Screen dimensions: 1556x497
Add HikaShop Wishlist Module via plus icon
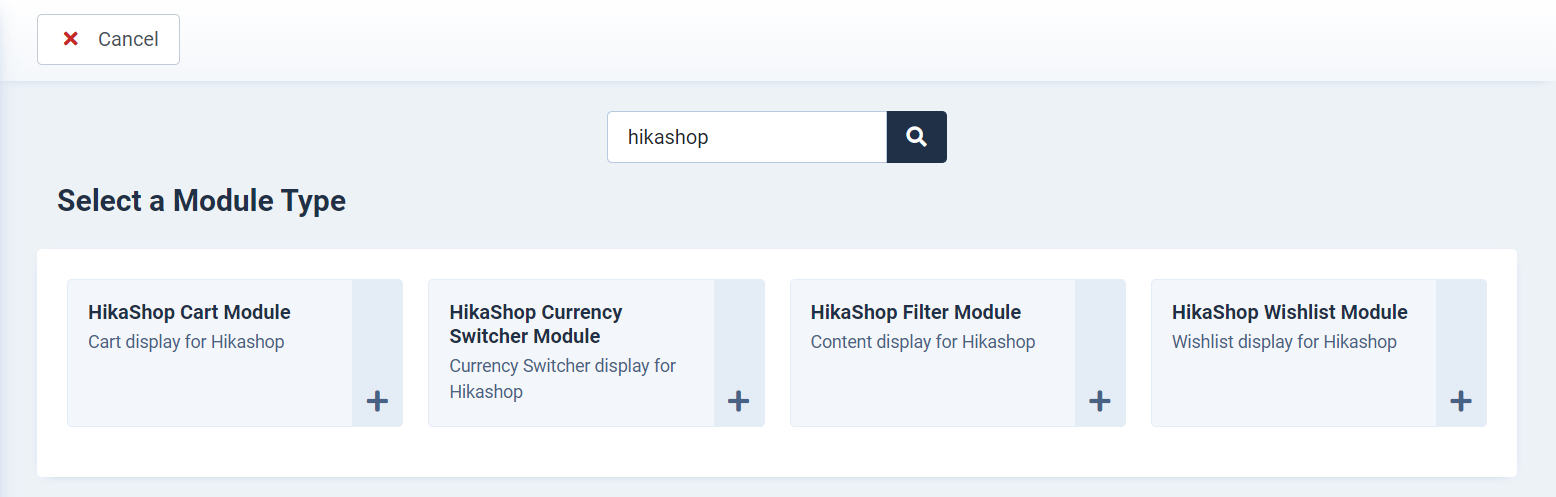coord(1461,402)
